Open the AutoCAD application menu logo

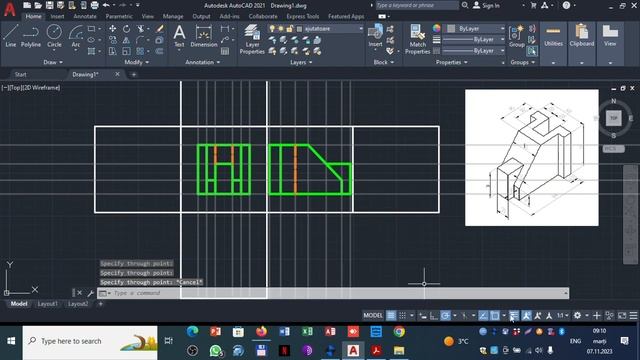(x=9, y=9)
